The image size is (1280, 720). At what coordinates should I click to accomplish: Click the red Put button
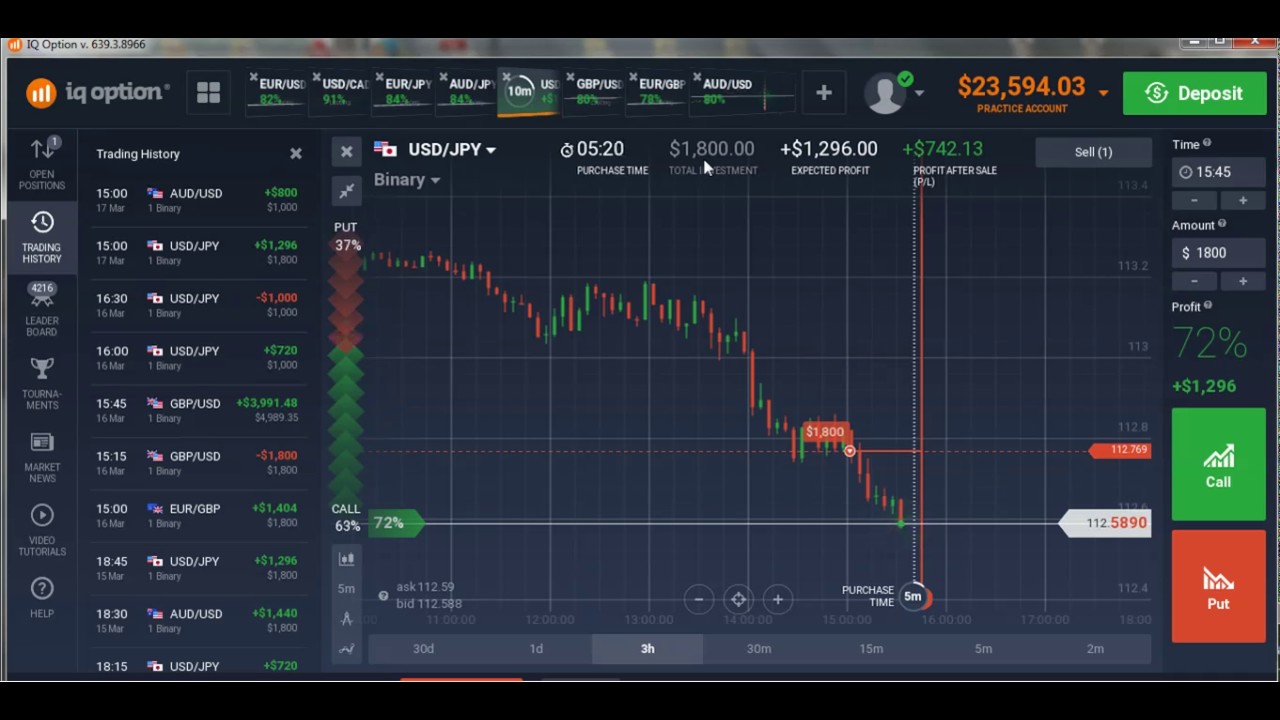(x=1218, y=586)
